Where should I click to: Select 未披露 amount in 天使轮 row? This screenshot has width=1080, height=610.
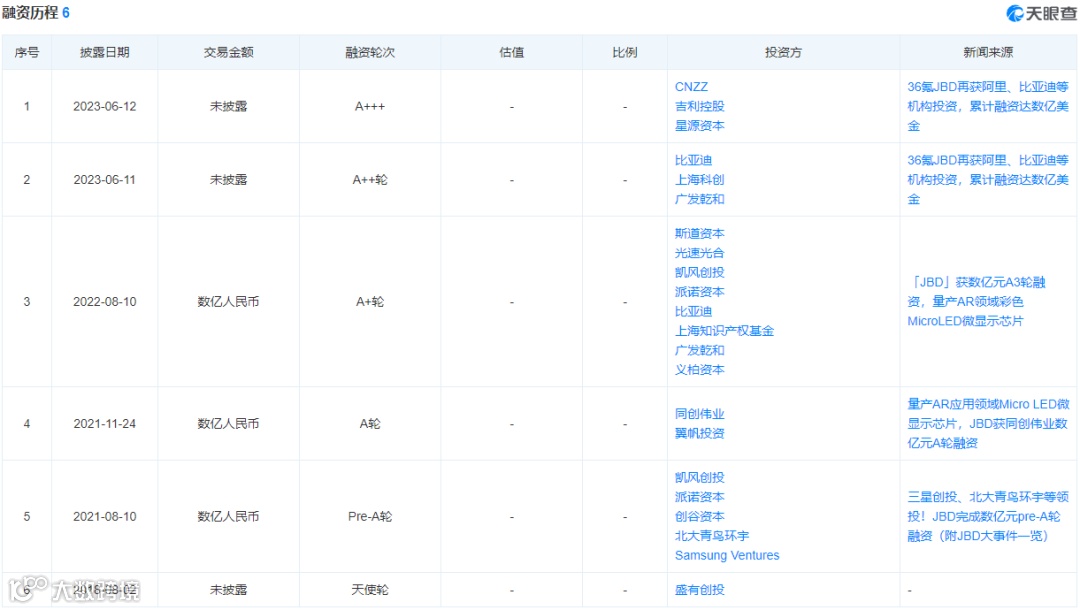point(229,589)
